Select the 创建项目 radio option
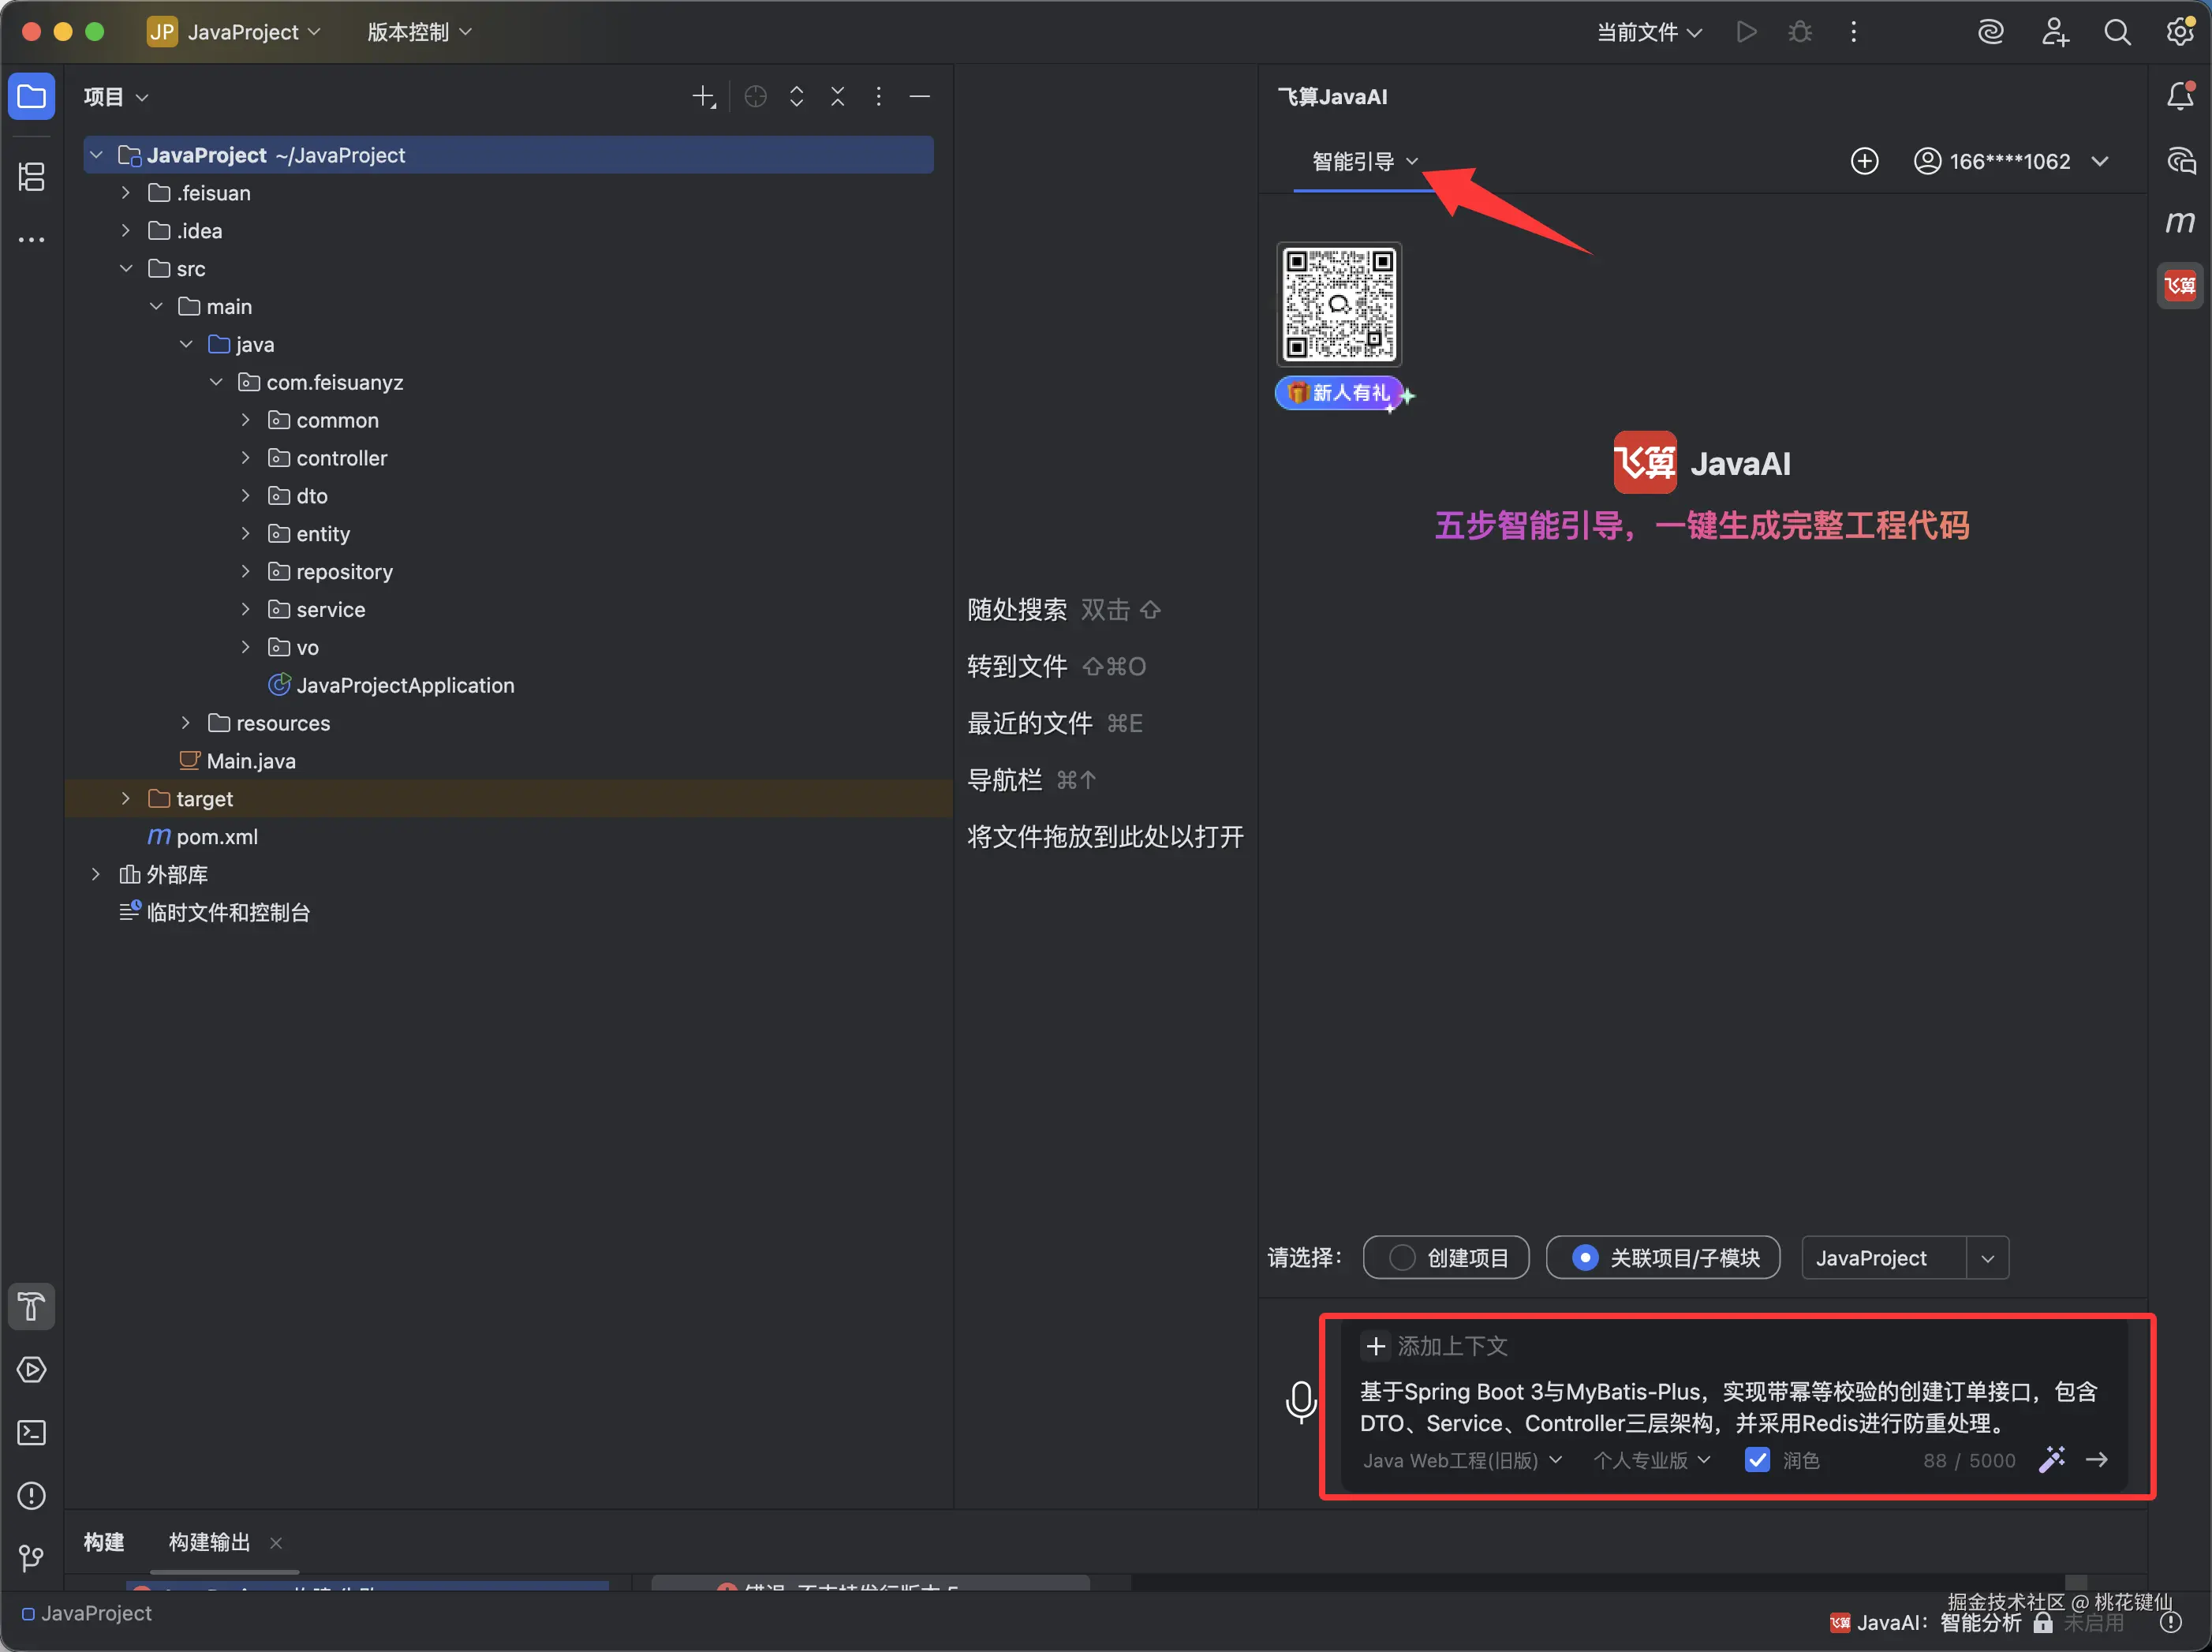Viewport: 2212px width, 1652px height. point(1402,1258)
